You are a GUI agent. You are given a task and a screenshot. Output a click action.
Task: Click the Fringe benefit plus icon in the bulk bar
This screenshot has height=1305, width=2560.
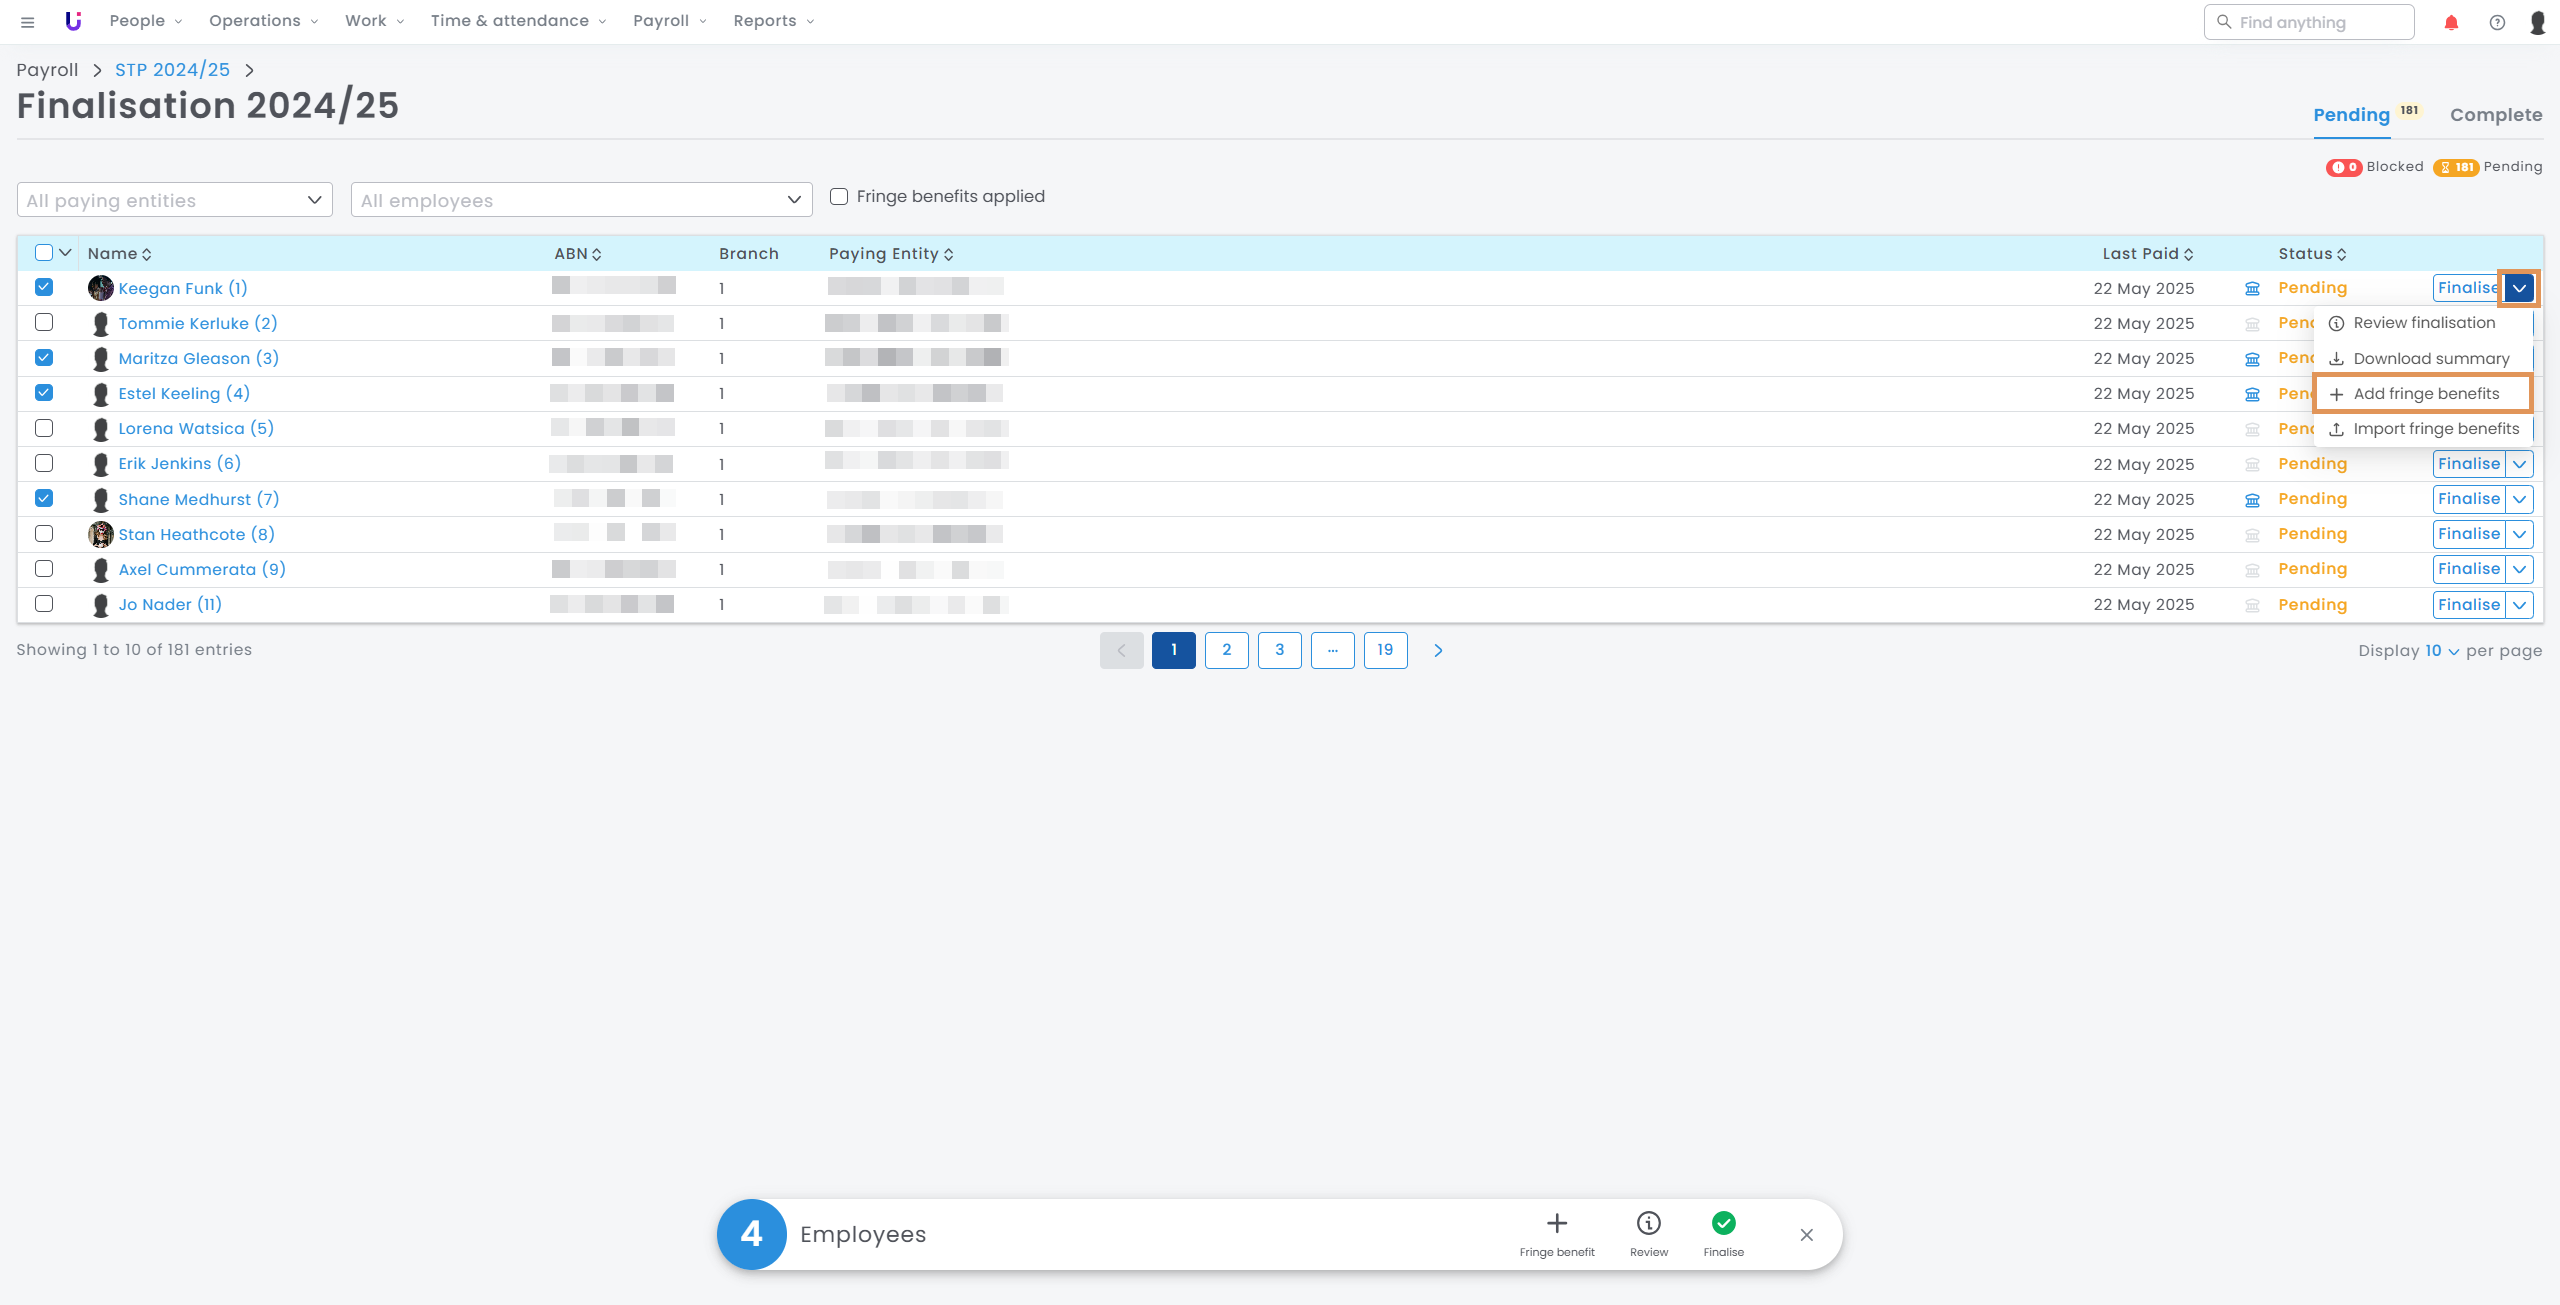pyautogui.click(x=1557, y=1224)
